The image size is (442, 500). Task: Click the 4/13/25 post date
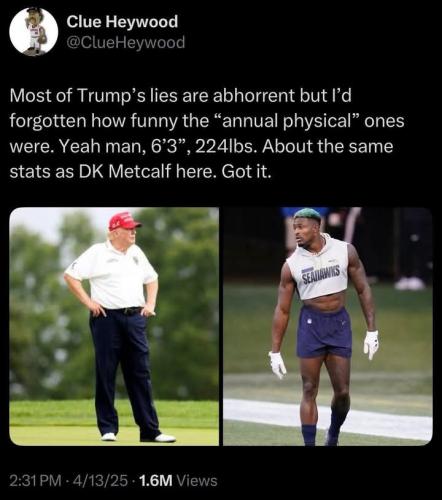pyautogui.click(x=101, y=480)
